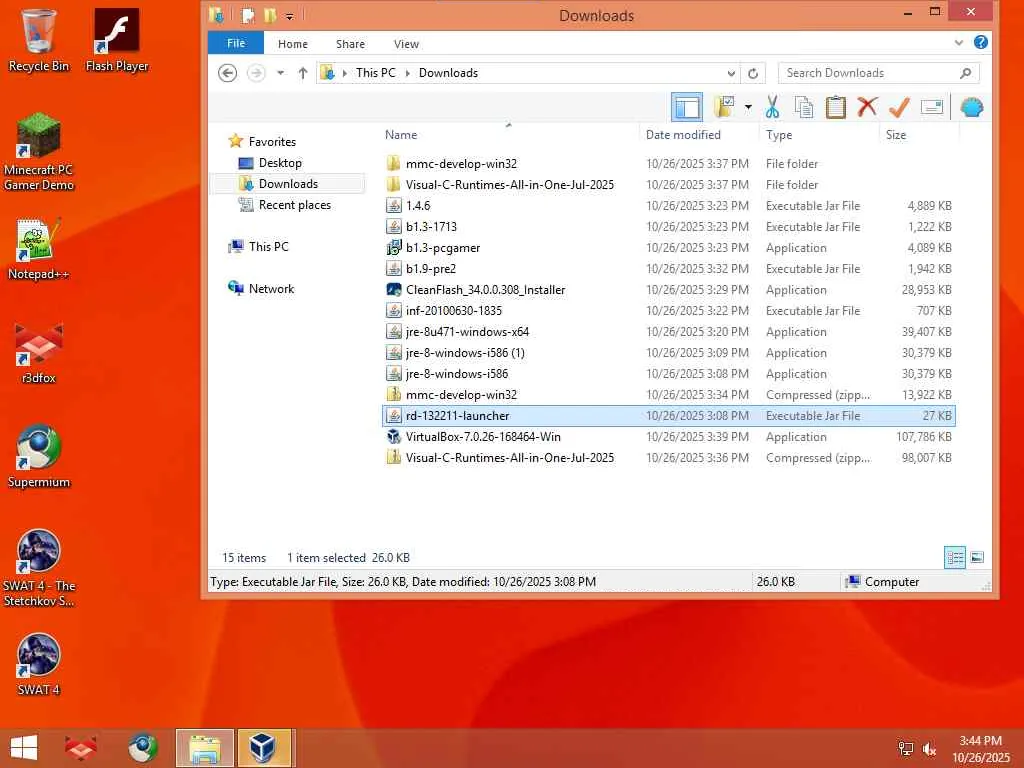Sort by the Type column header

pyautogui.click(x=779, y=135)
